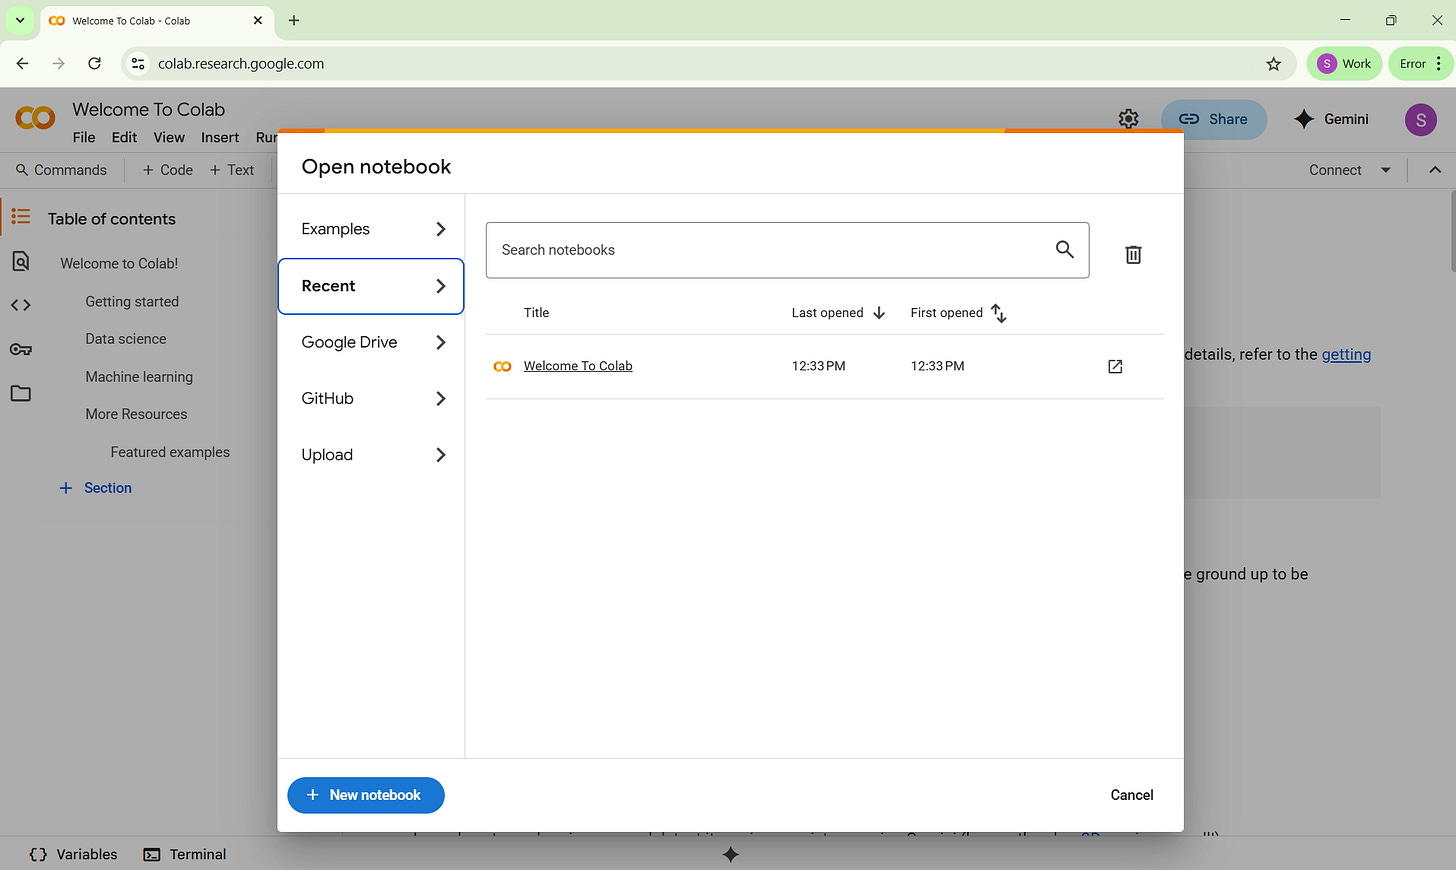The image size is (1456, 870).
Task: Add a new Section
Action: [96, 488]
